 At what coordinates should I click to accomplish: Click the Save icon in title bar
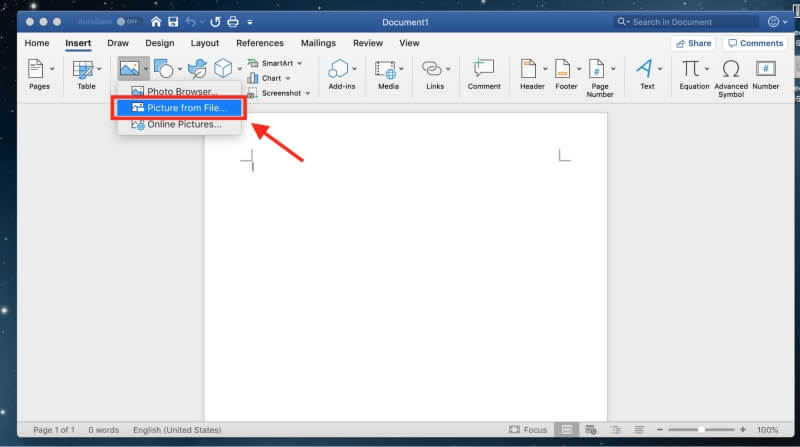[x=173, y=21]
